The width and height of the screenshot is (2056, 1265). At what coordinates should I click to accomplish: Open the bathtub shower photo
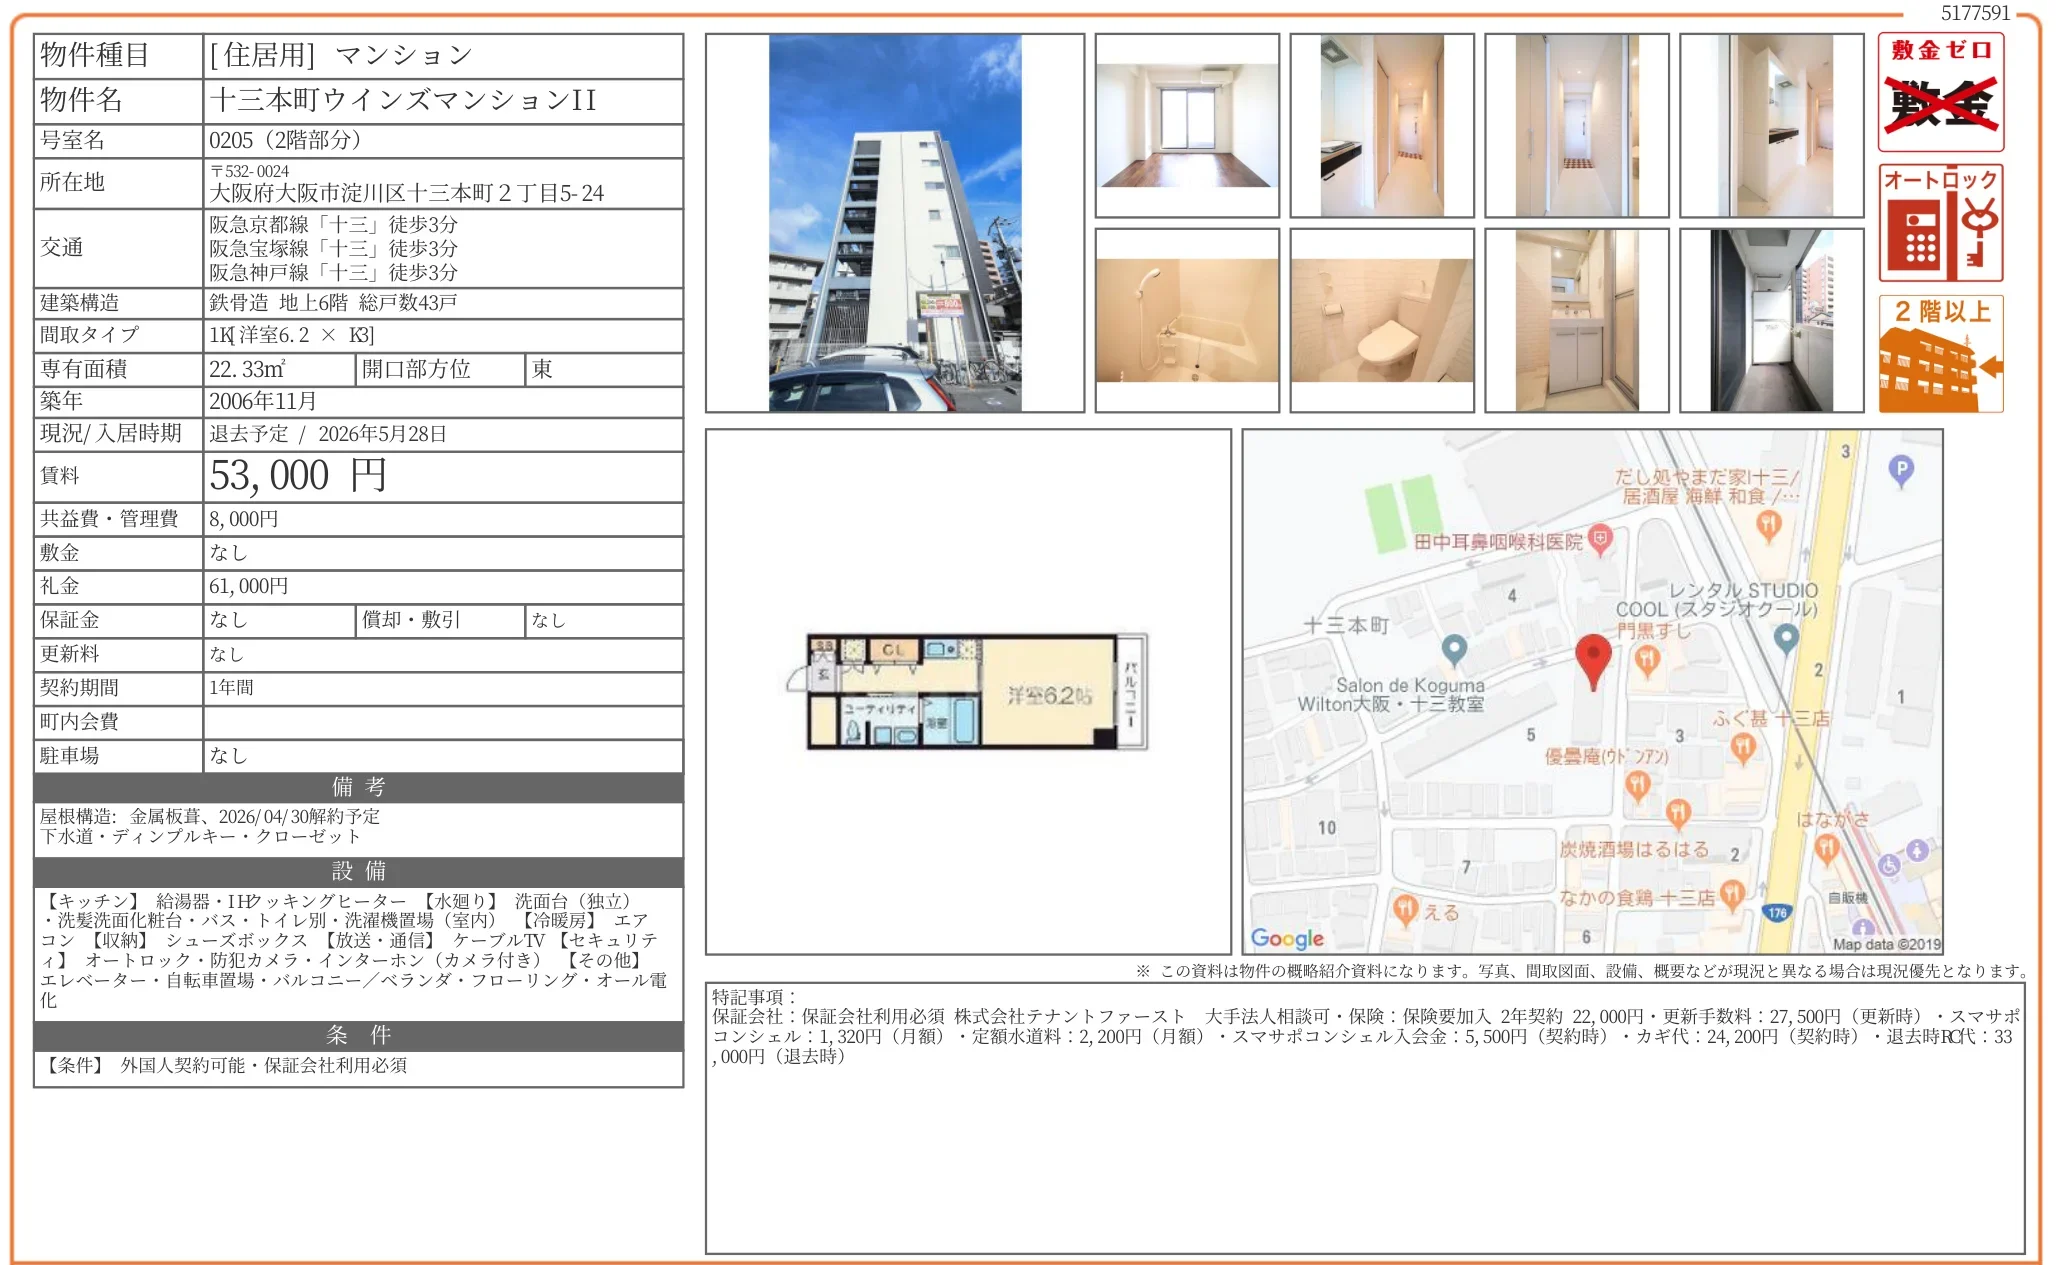click(x=1186, y=320)
